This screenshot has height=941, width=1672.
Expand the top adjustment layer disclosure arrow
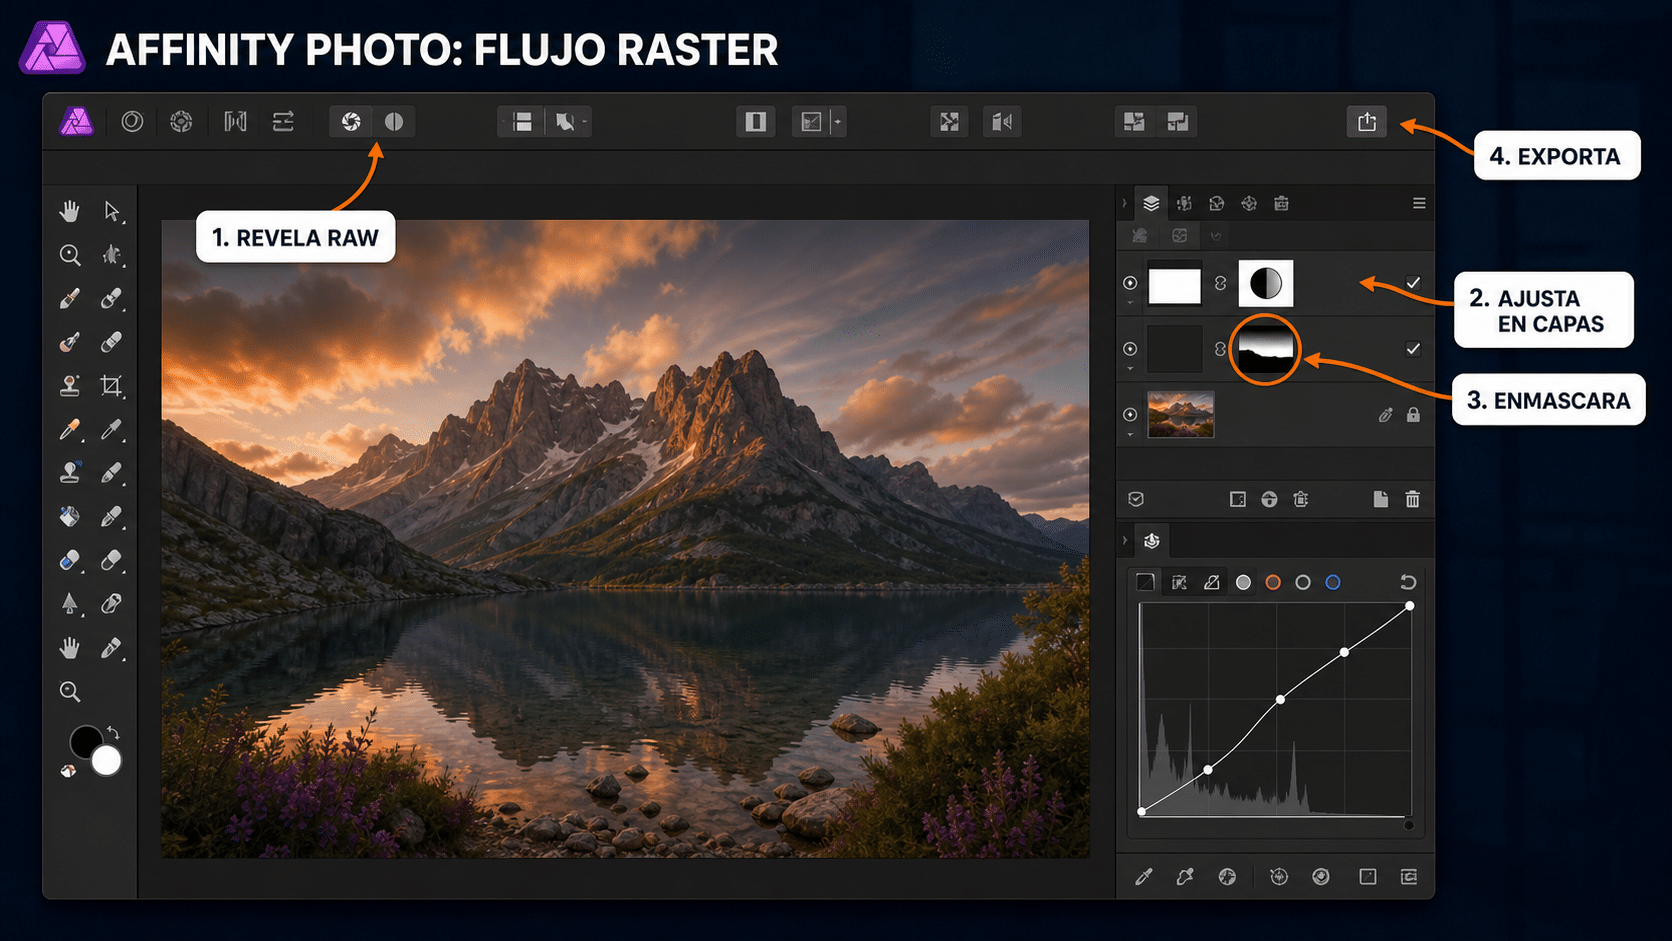[1130, 303]
